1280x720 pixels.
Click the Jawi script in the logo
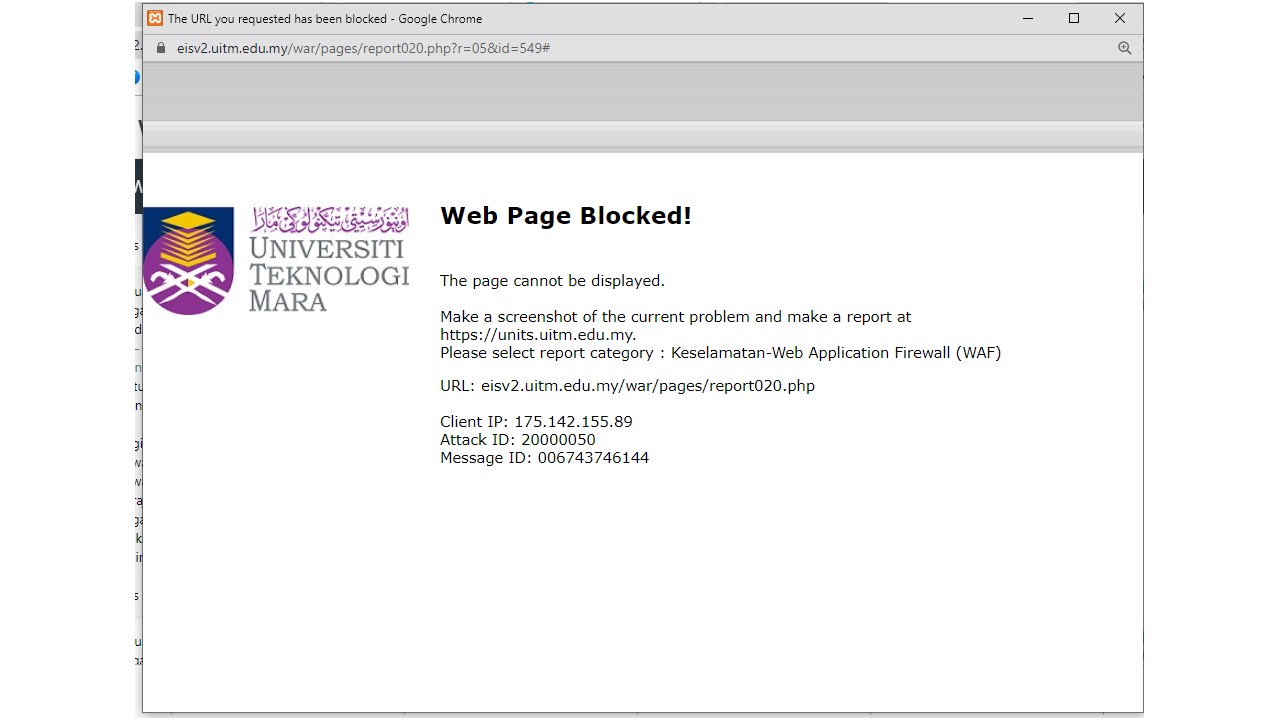[x=329, y=219]
